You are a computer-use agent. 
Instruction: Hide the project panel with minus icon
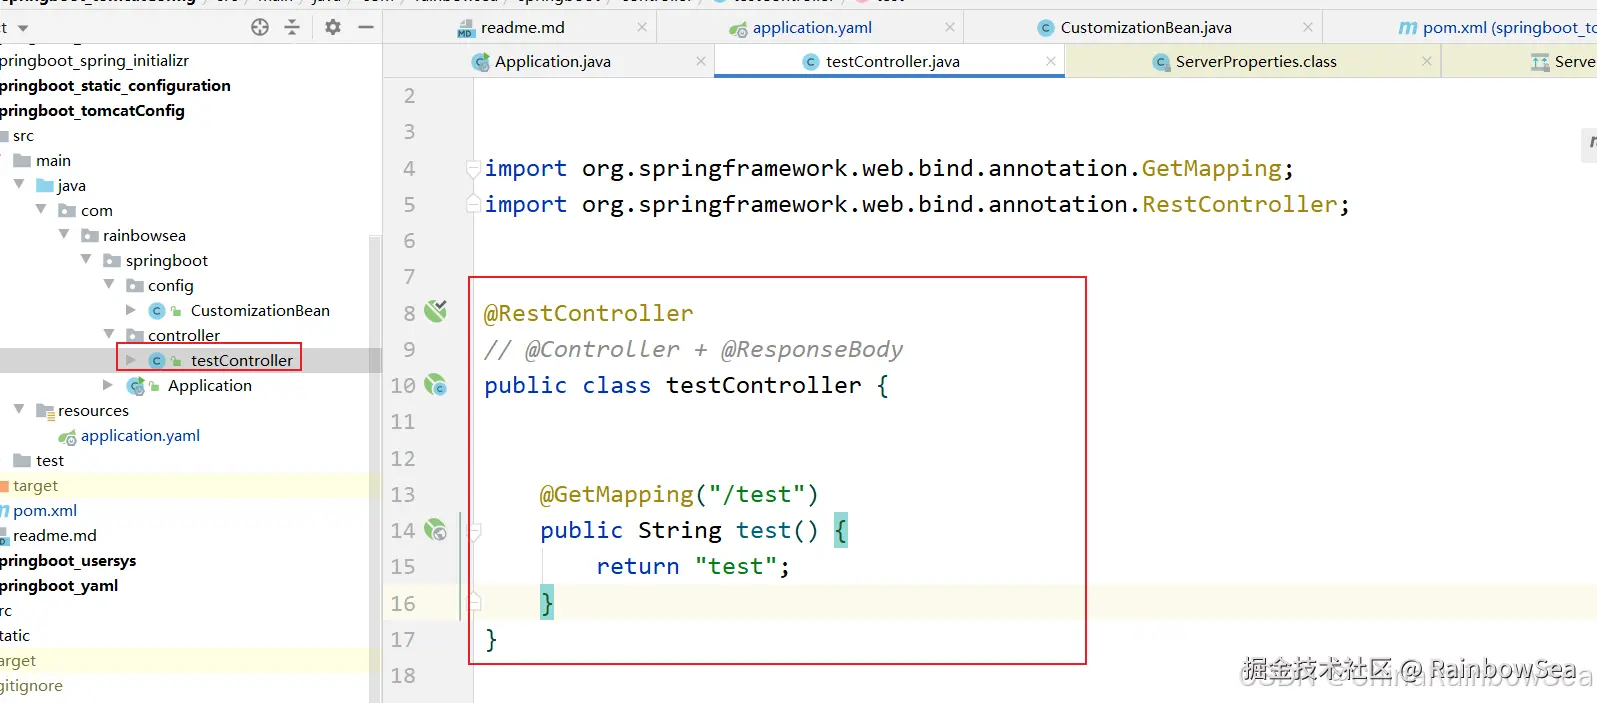pyautogui.click(x=366, y=27)
